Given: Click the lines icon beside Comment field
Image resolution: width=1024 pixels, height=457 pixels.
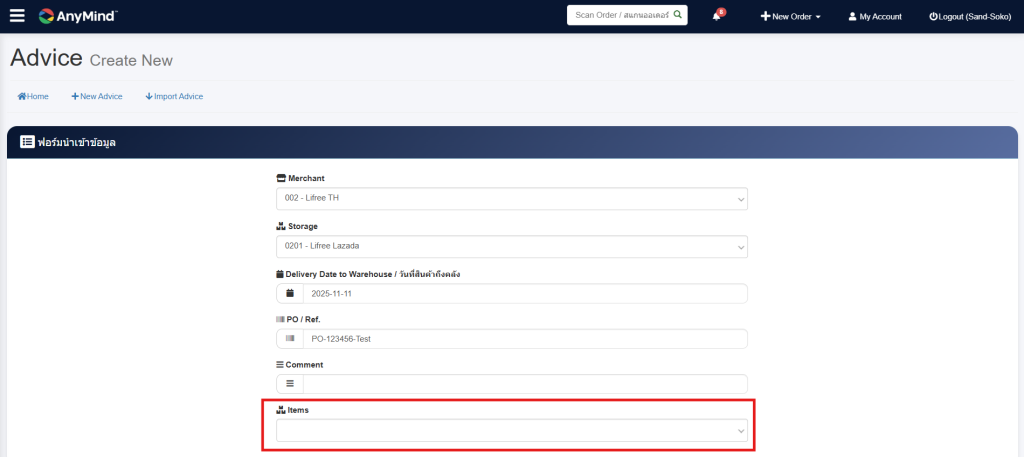Looking at the screenshot, I should point(290,384).
